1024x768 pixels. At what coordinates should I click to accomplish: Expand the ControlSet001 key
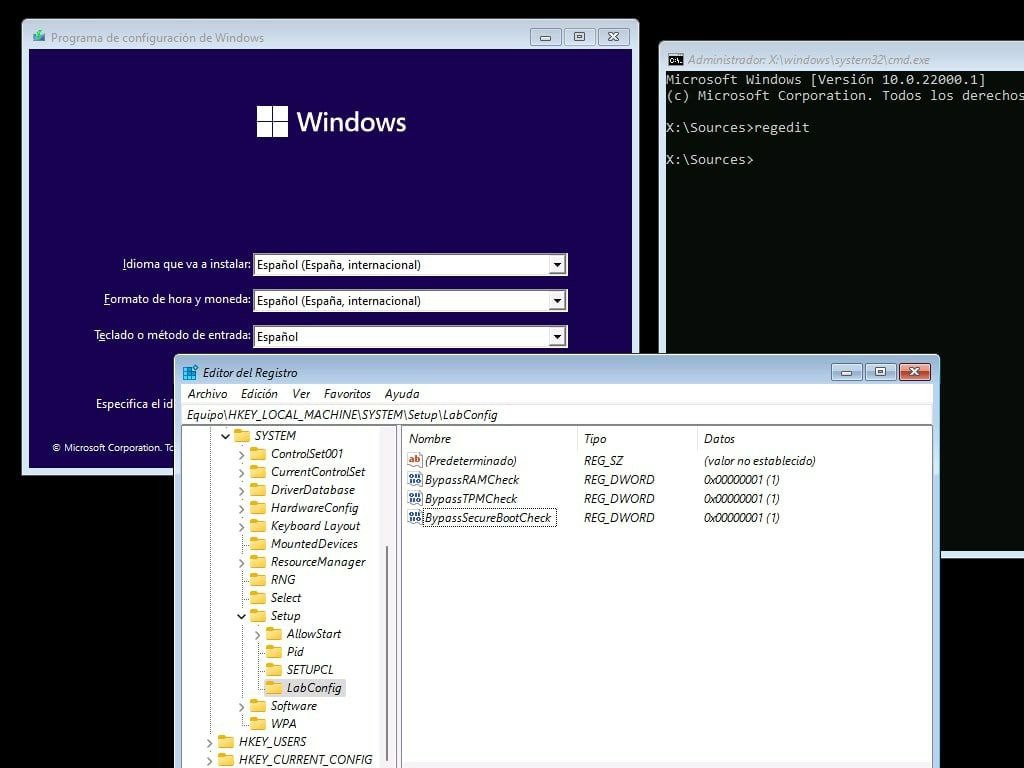pyautogui.click(x=242, y=454)
